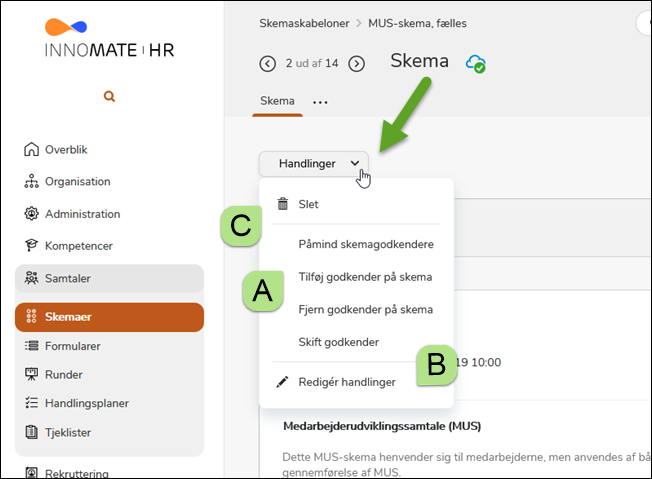Click the cloud sync status icon
The height and width of the screenshot is (479, 652).
[x=475, y=63]
